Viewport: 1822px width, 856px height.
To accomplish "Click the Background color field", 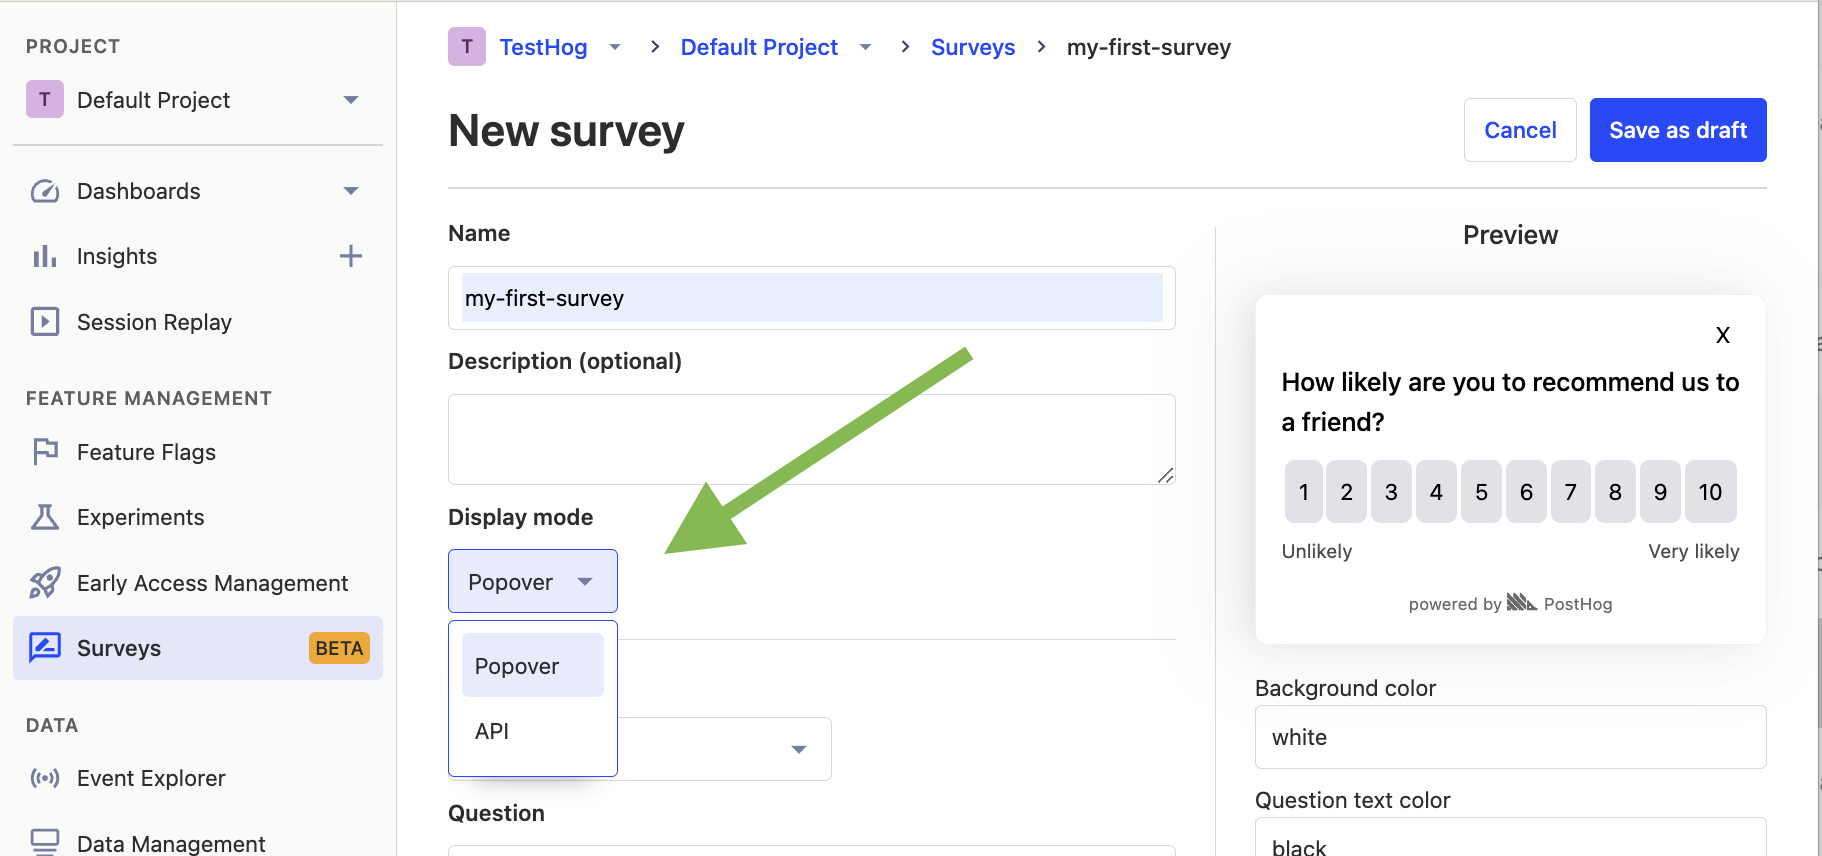I will 1510,737.
